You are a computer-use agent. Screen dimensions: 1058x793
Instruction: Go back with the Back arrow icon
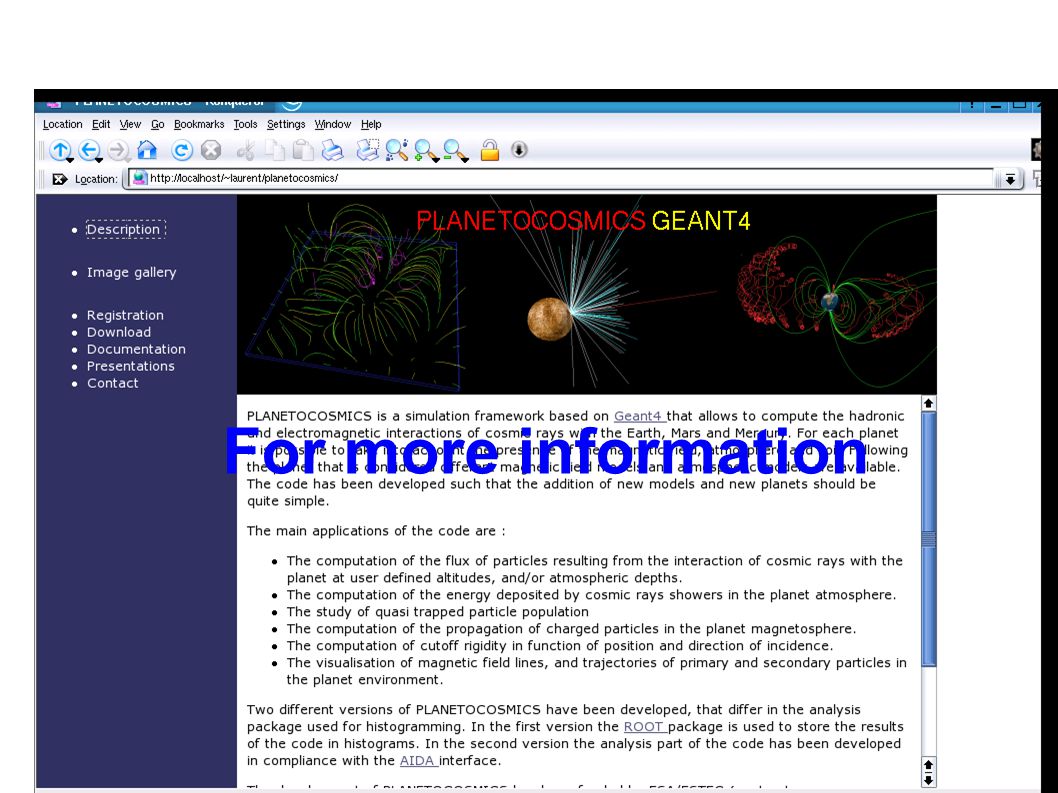coord(88,150)
